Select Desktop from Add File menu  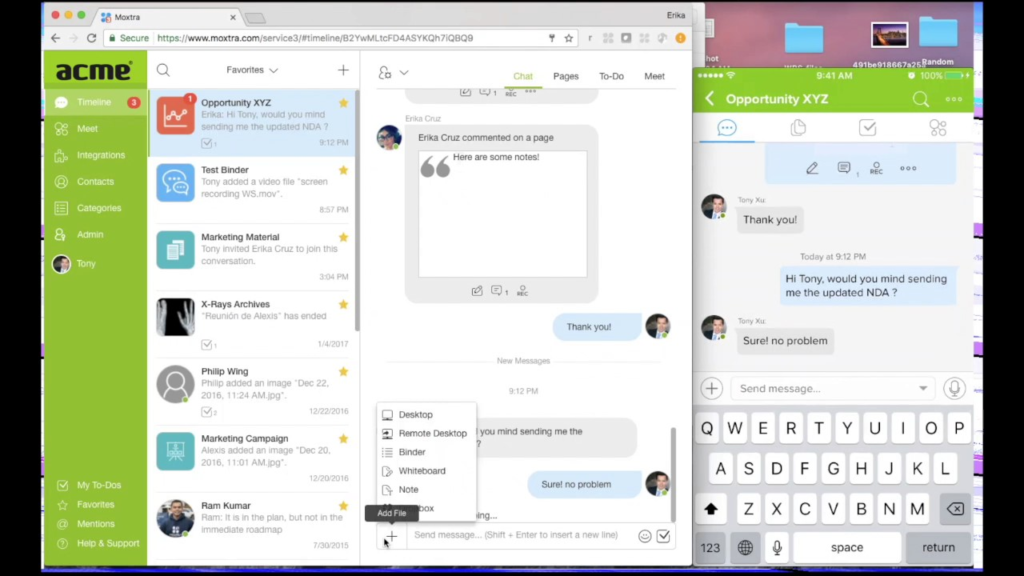(x=415, y=415)
